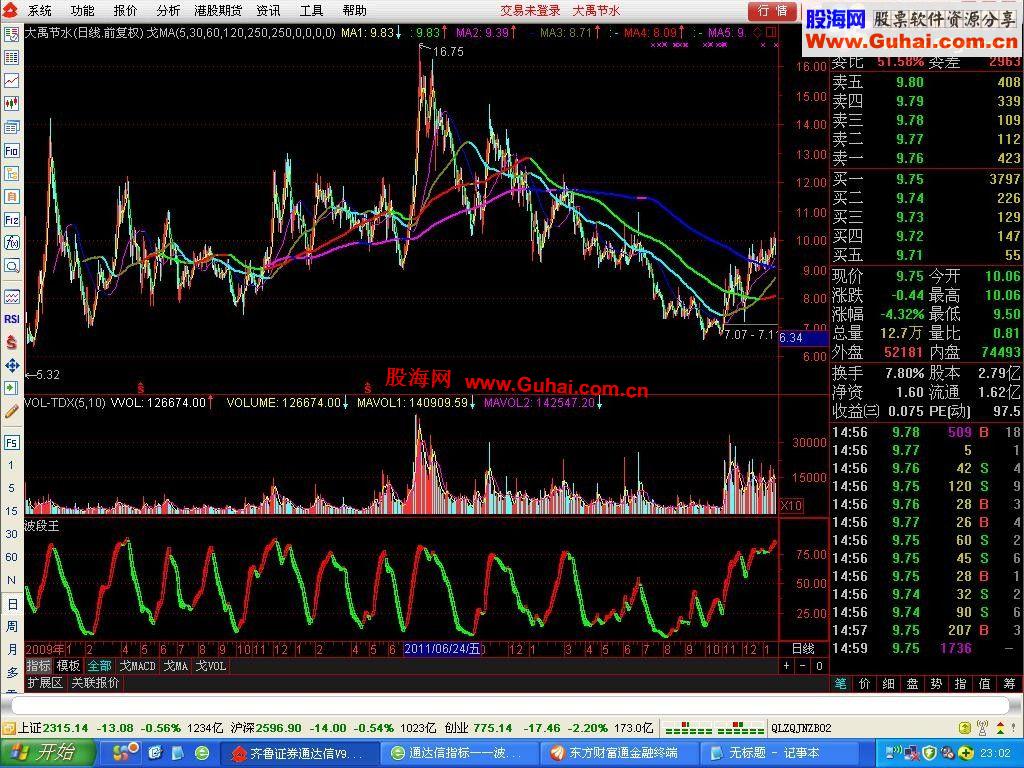Open the f(x) formula manager icon
This screenshot has height=768, width=1024.
[11, 243]
